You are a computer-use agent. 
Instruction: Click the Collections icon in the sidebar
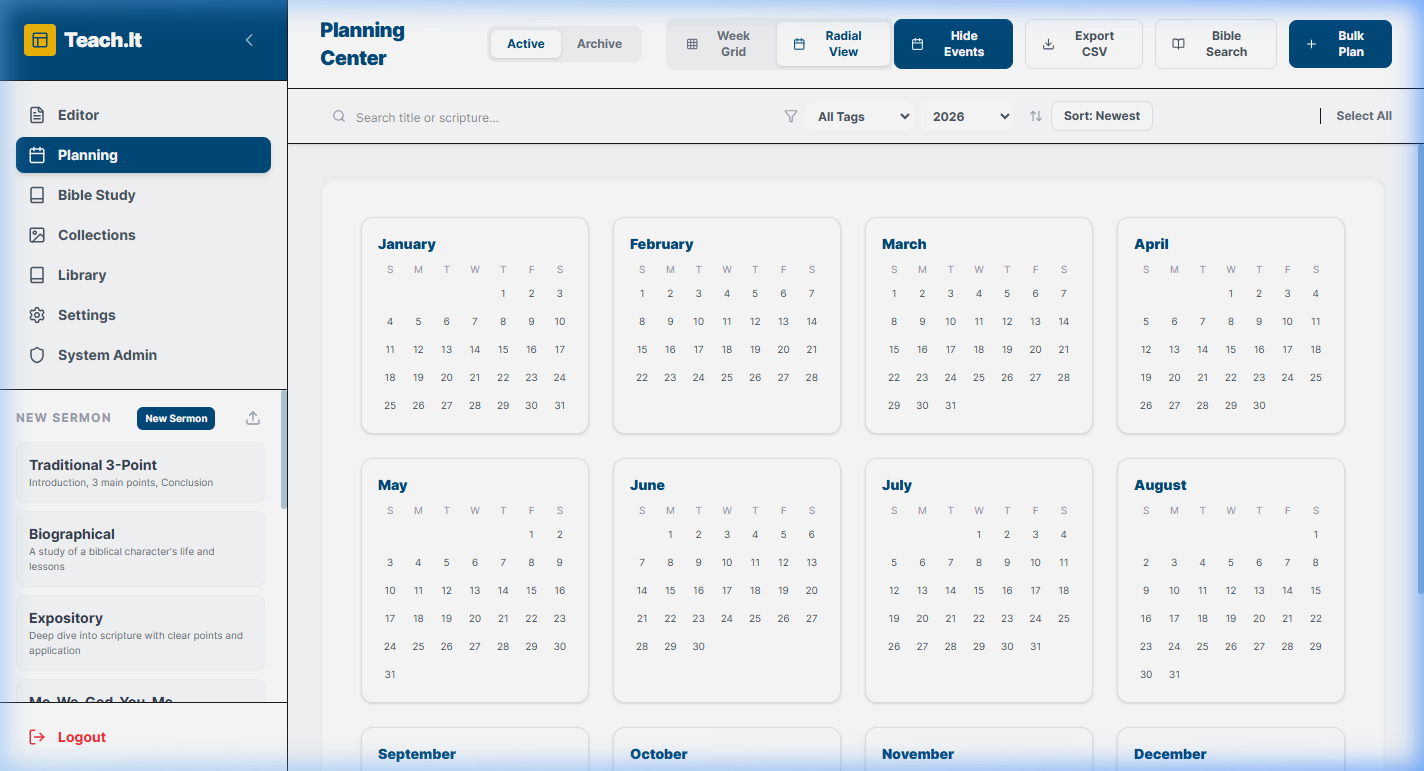click(x=38, y=235)
